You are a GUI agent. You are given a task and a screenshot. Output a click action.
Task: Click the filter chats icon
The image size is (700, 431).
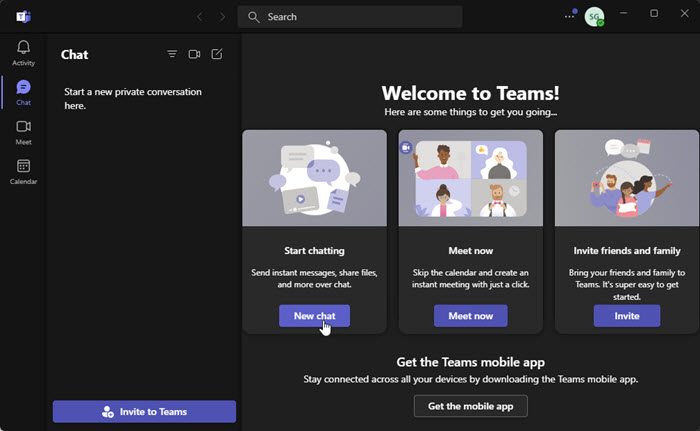click(x=172, y=55)
